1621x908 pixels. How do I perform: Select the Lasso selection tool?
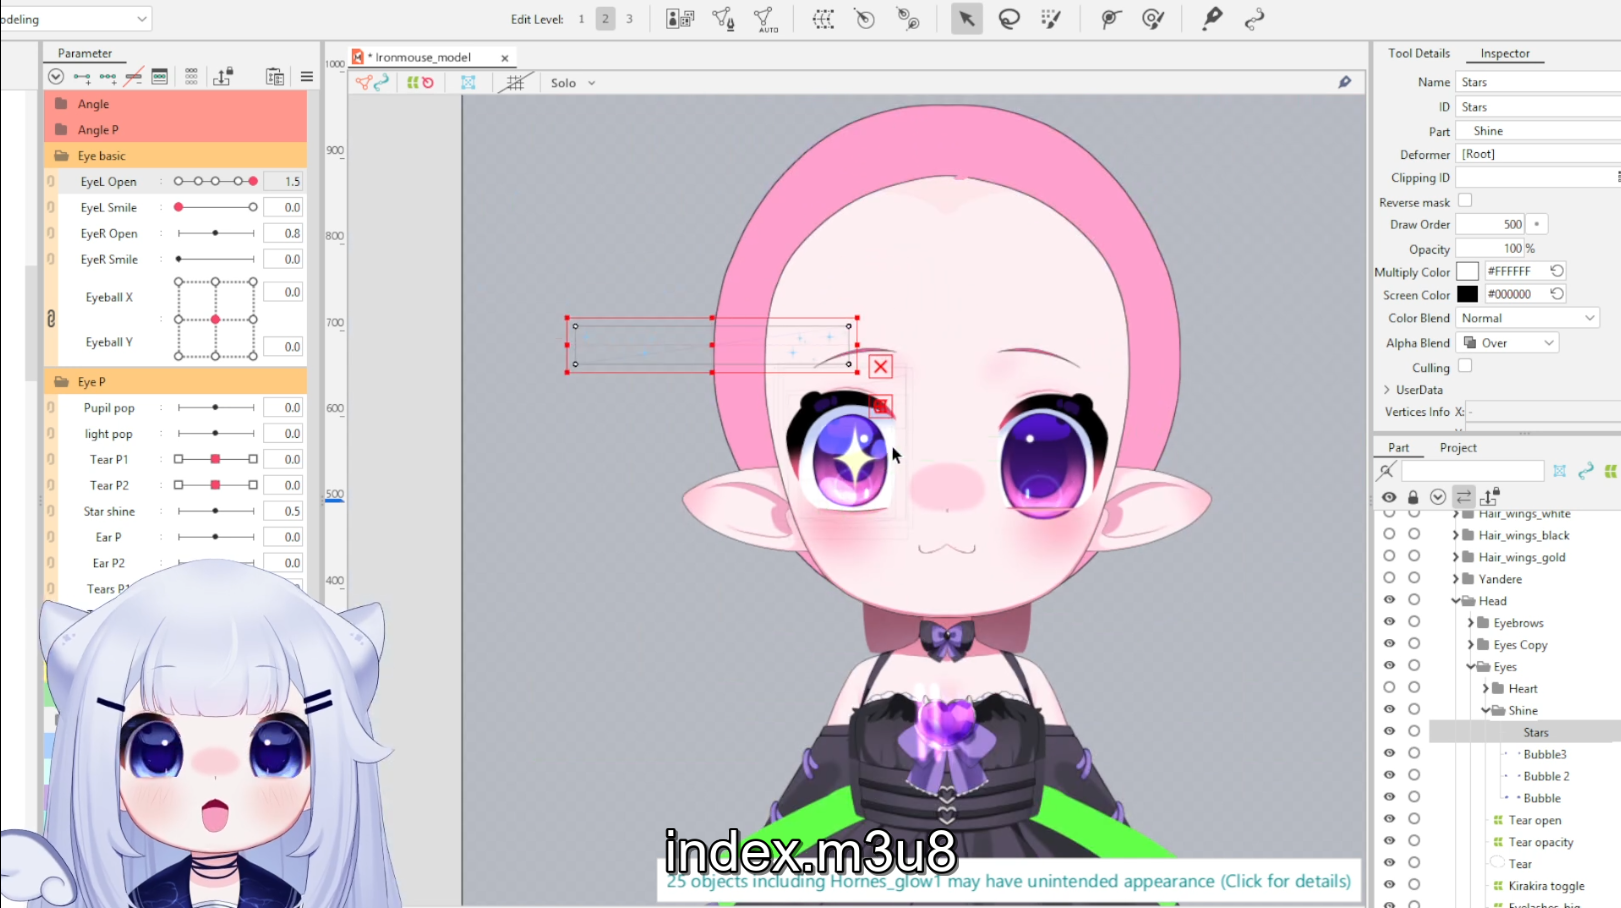coord(1009,19)
